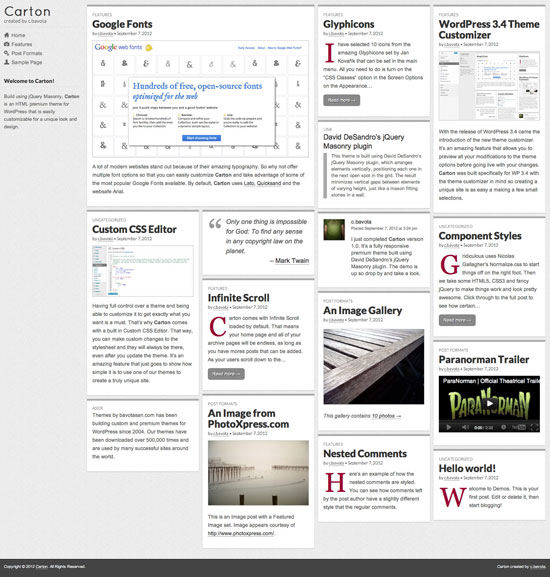Screen dimensions: 550x577
Task: Click the small play icon in video controls
Action: 448,427
